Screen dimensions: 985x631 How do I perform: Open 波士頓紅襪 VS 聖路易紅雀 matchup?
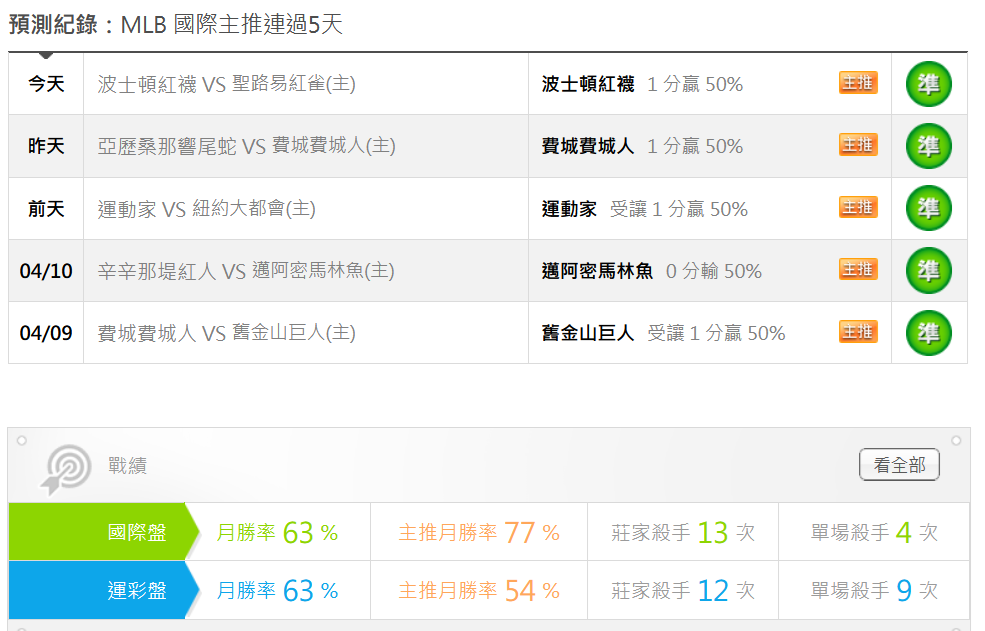coord(226,84)
